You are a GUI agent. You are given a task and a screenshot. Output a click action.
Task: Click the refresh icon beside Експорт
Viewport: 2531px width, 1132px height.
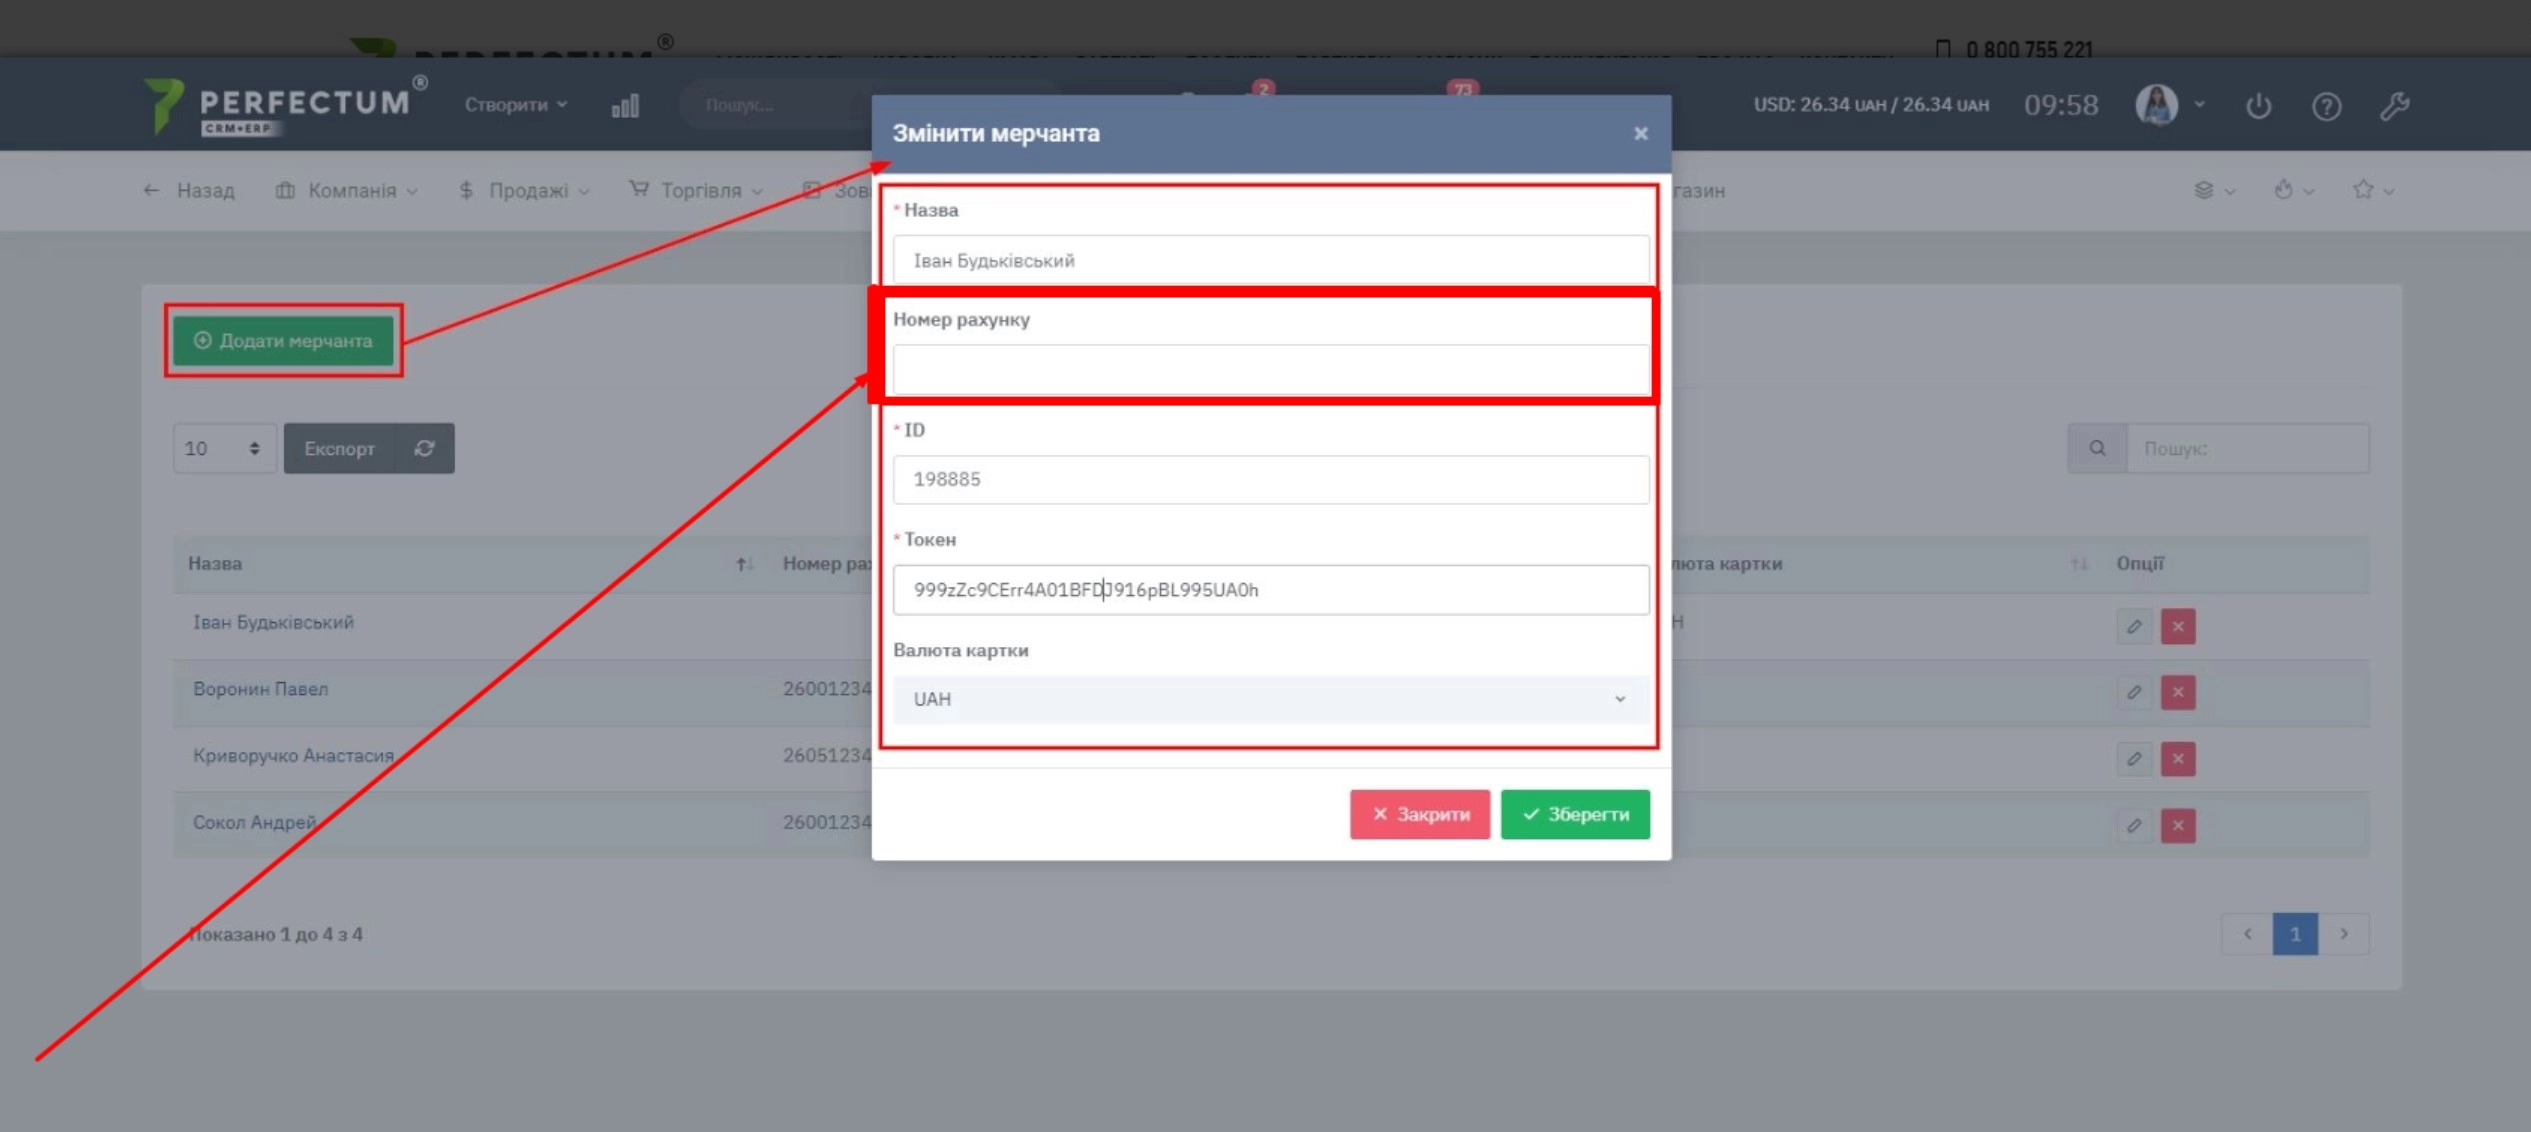click(x=425, y=448)
